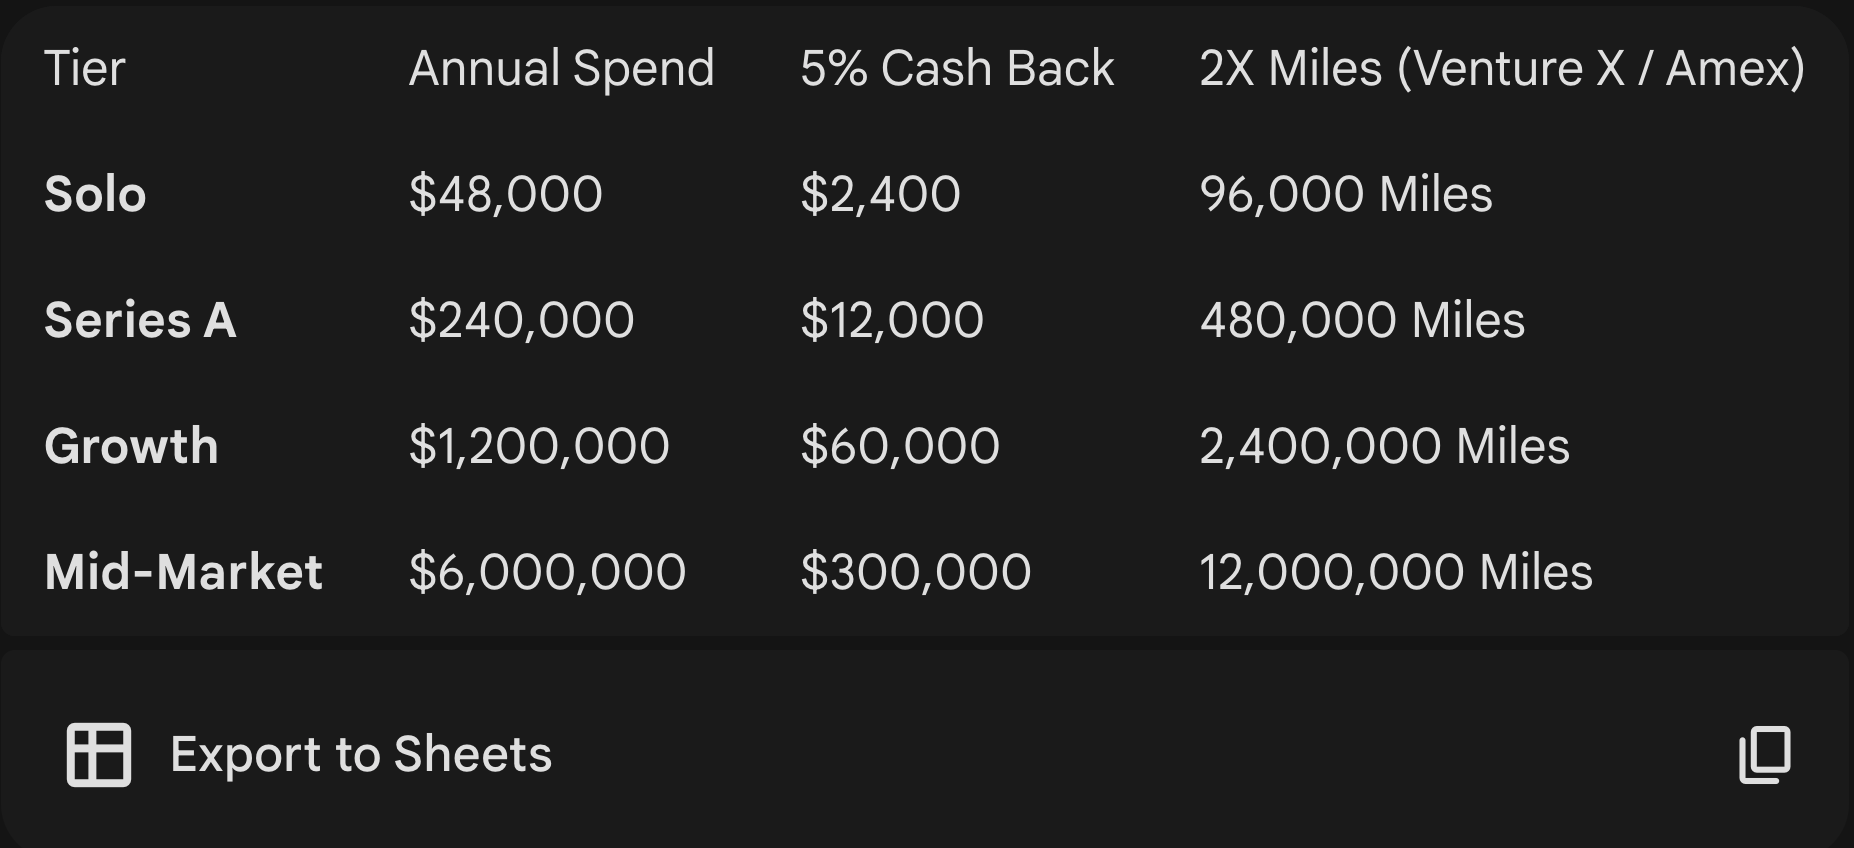Copy the table using the copy icon
The height and width of the screenshot is (848, 1854).
click(1765, 755)
